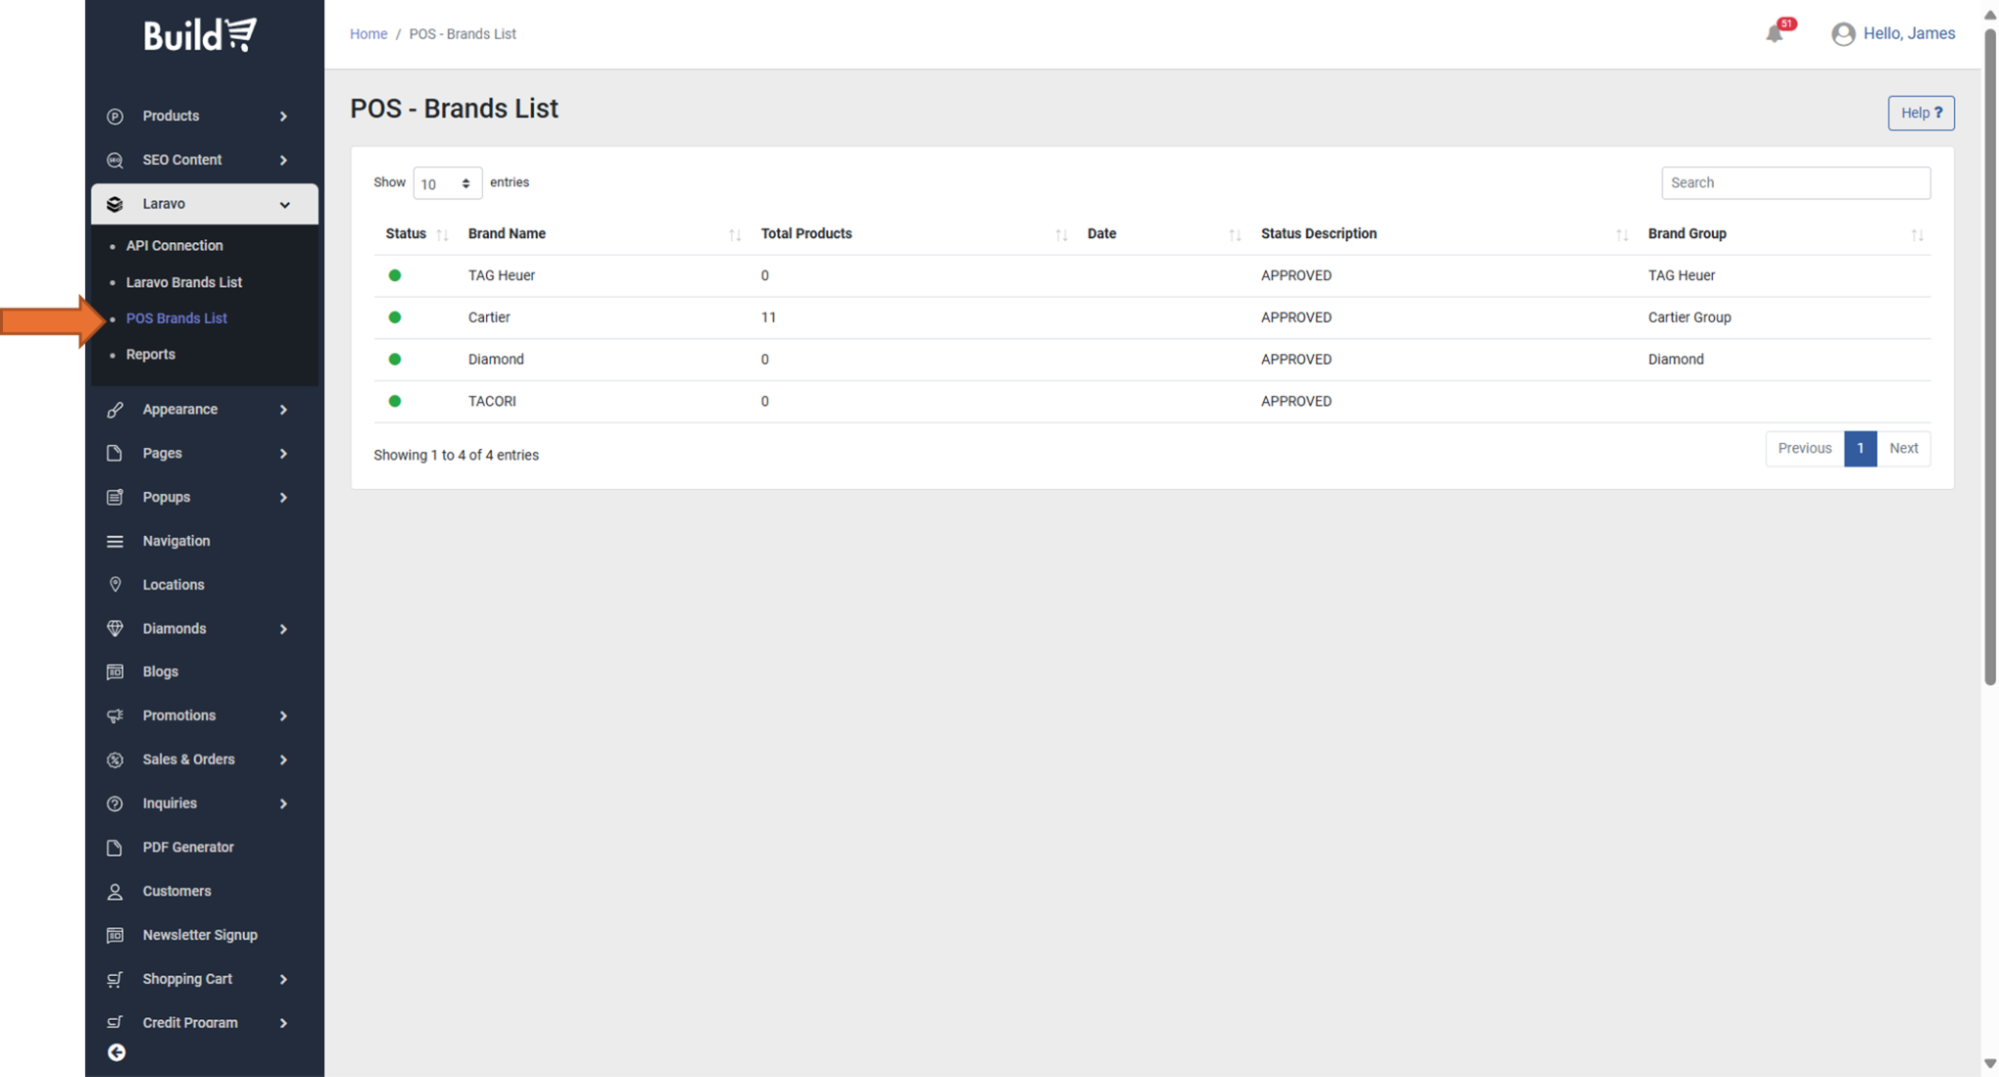Screen dimensions: 1999x1077
Task: Click the vertical page scrollbar
Action: pyautogui.click(x=1989, y=350)
